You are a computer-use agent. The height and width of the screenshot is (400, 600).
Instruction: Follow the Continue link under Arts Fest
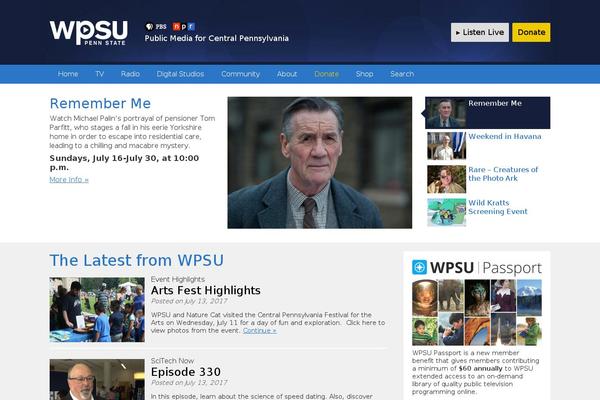(259, 331)
